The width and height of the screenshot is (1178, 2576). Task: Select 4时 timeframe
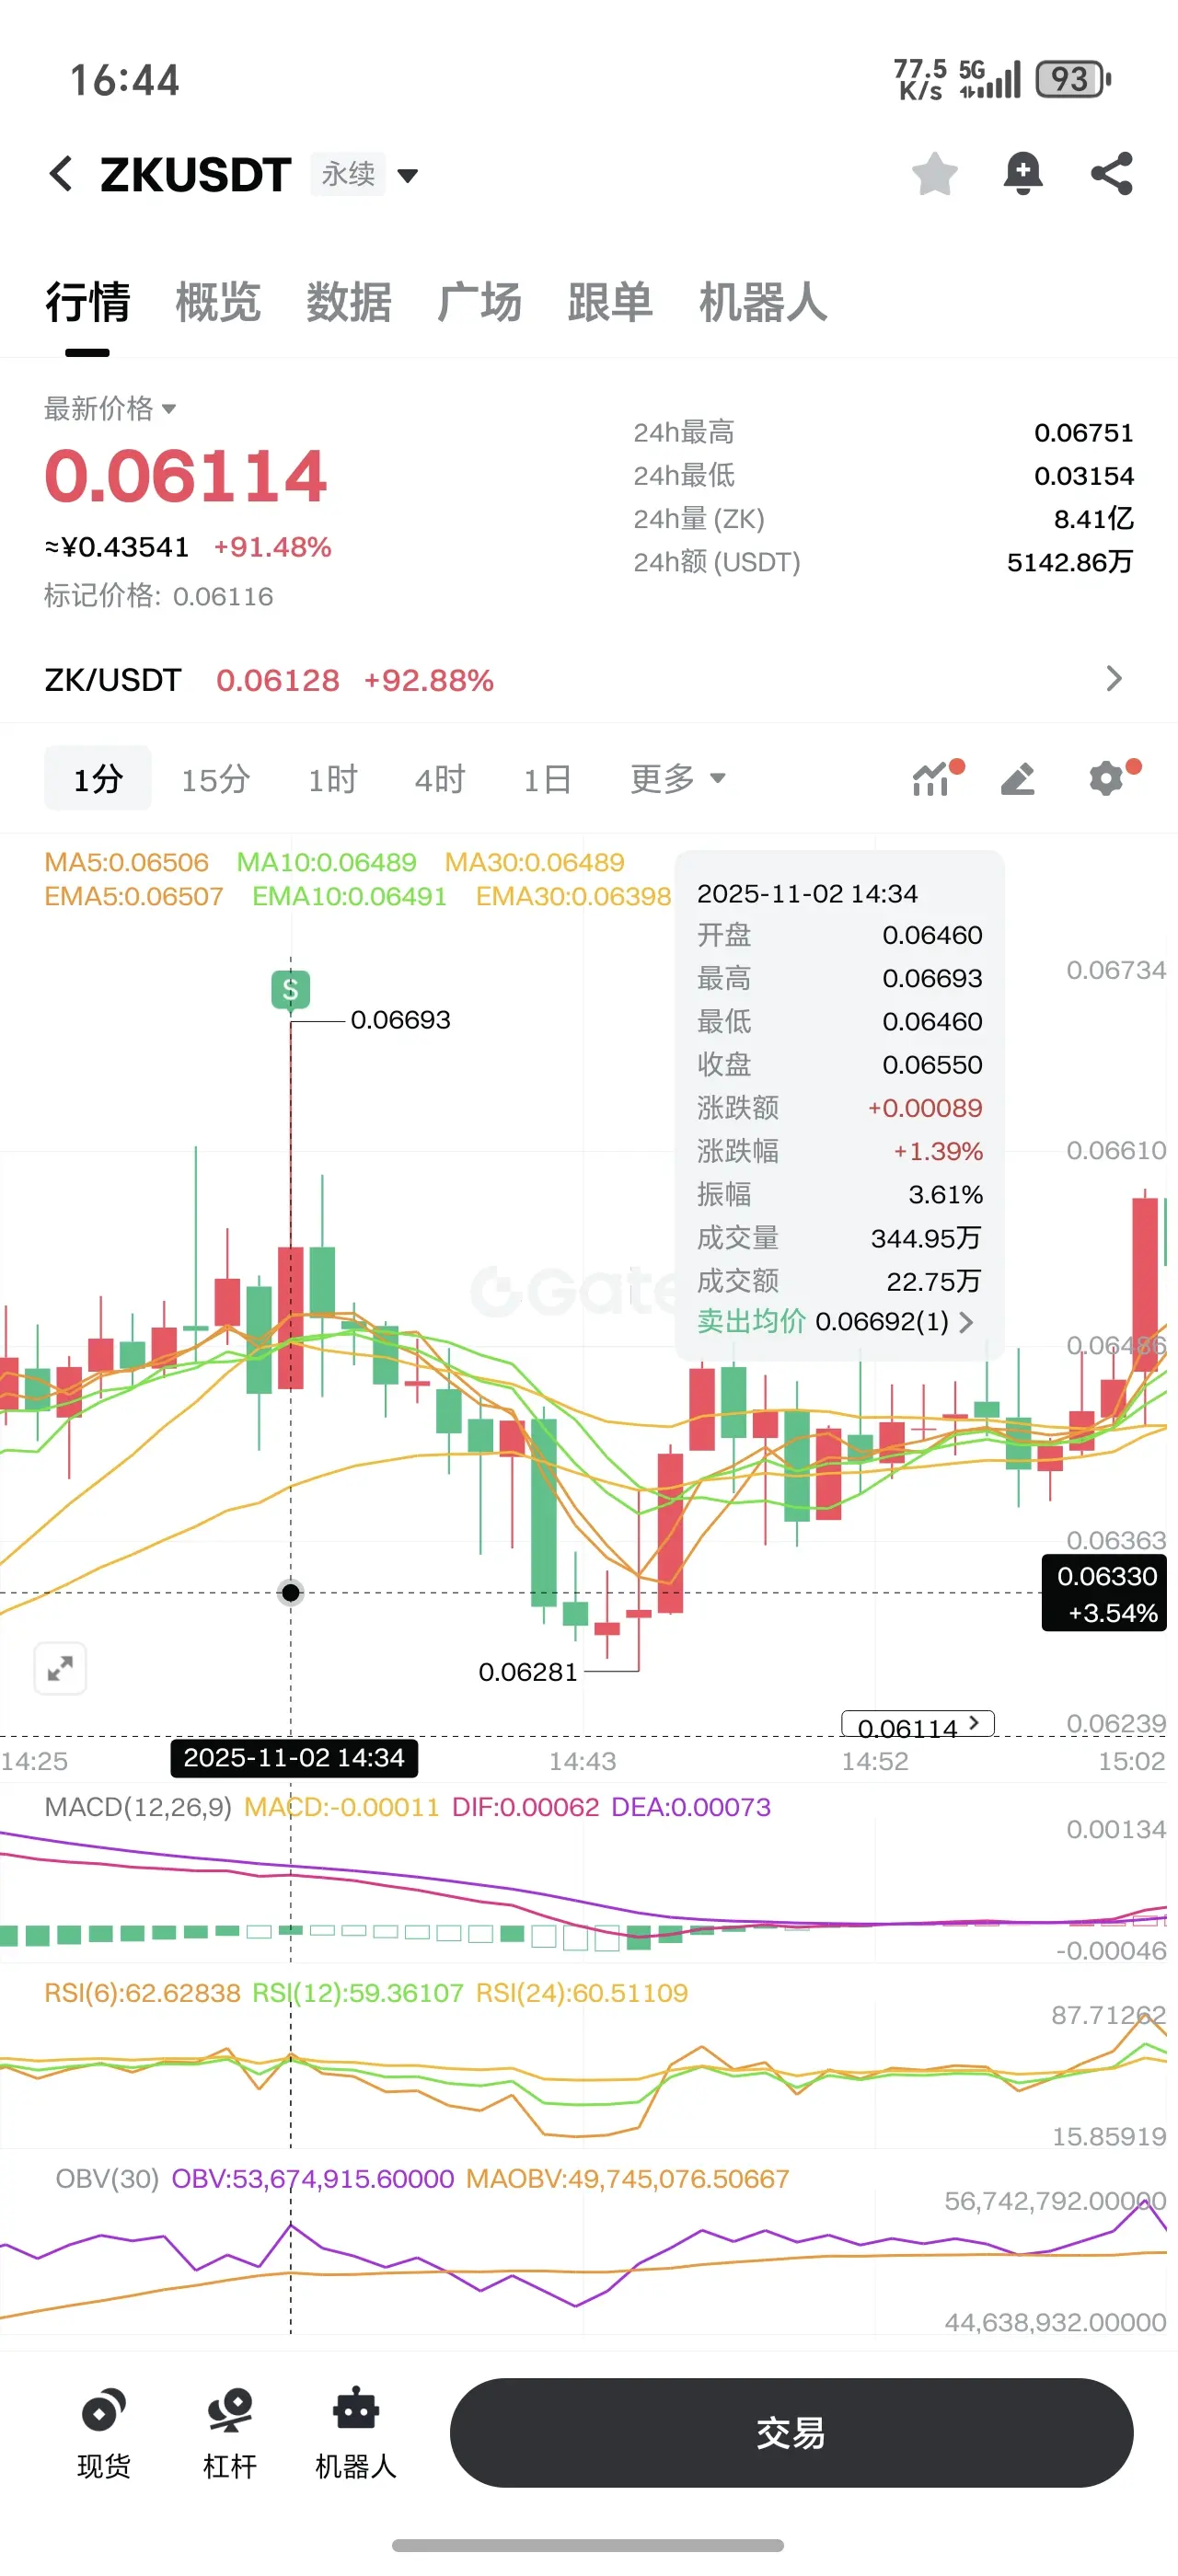[440, 778]
